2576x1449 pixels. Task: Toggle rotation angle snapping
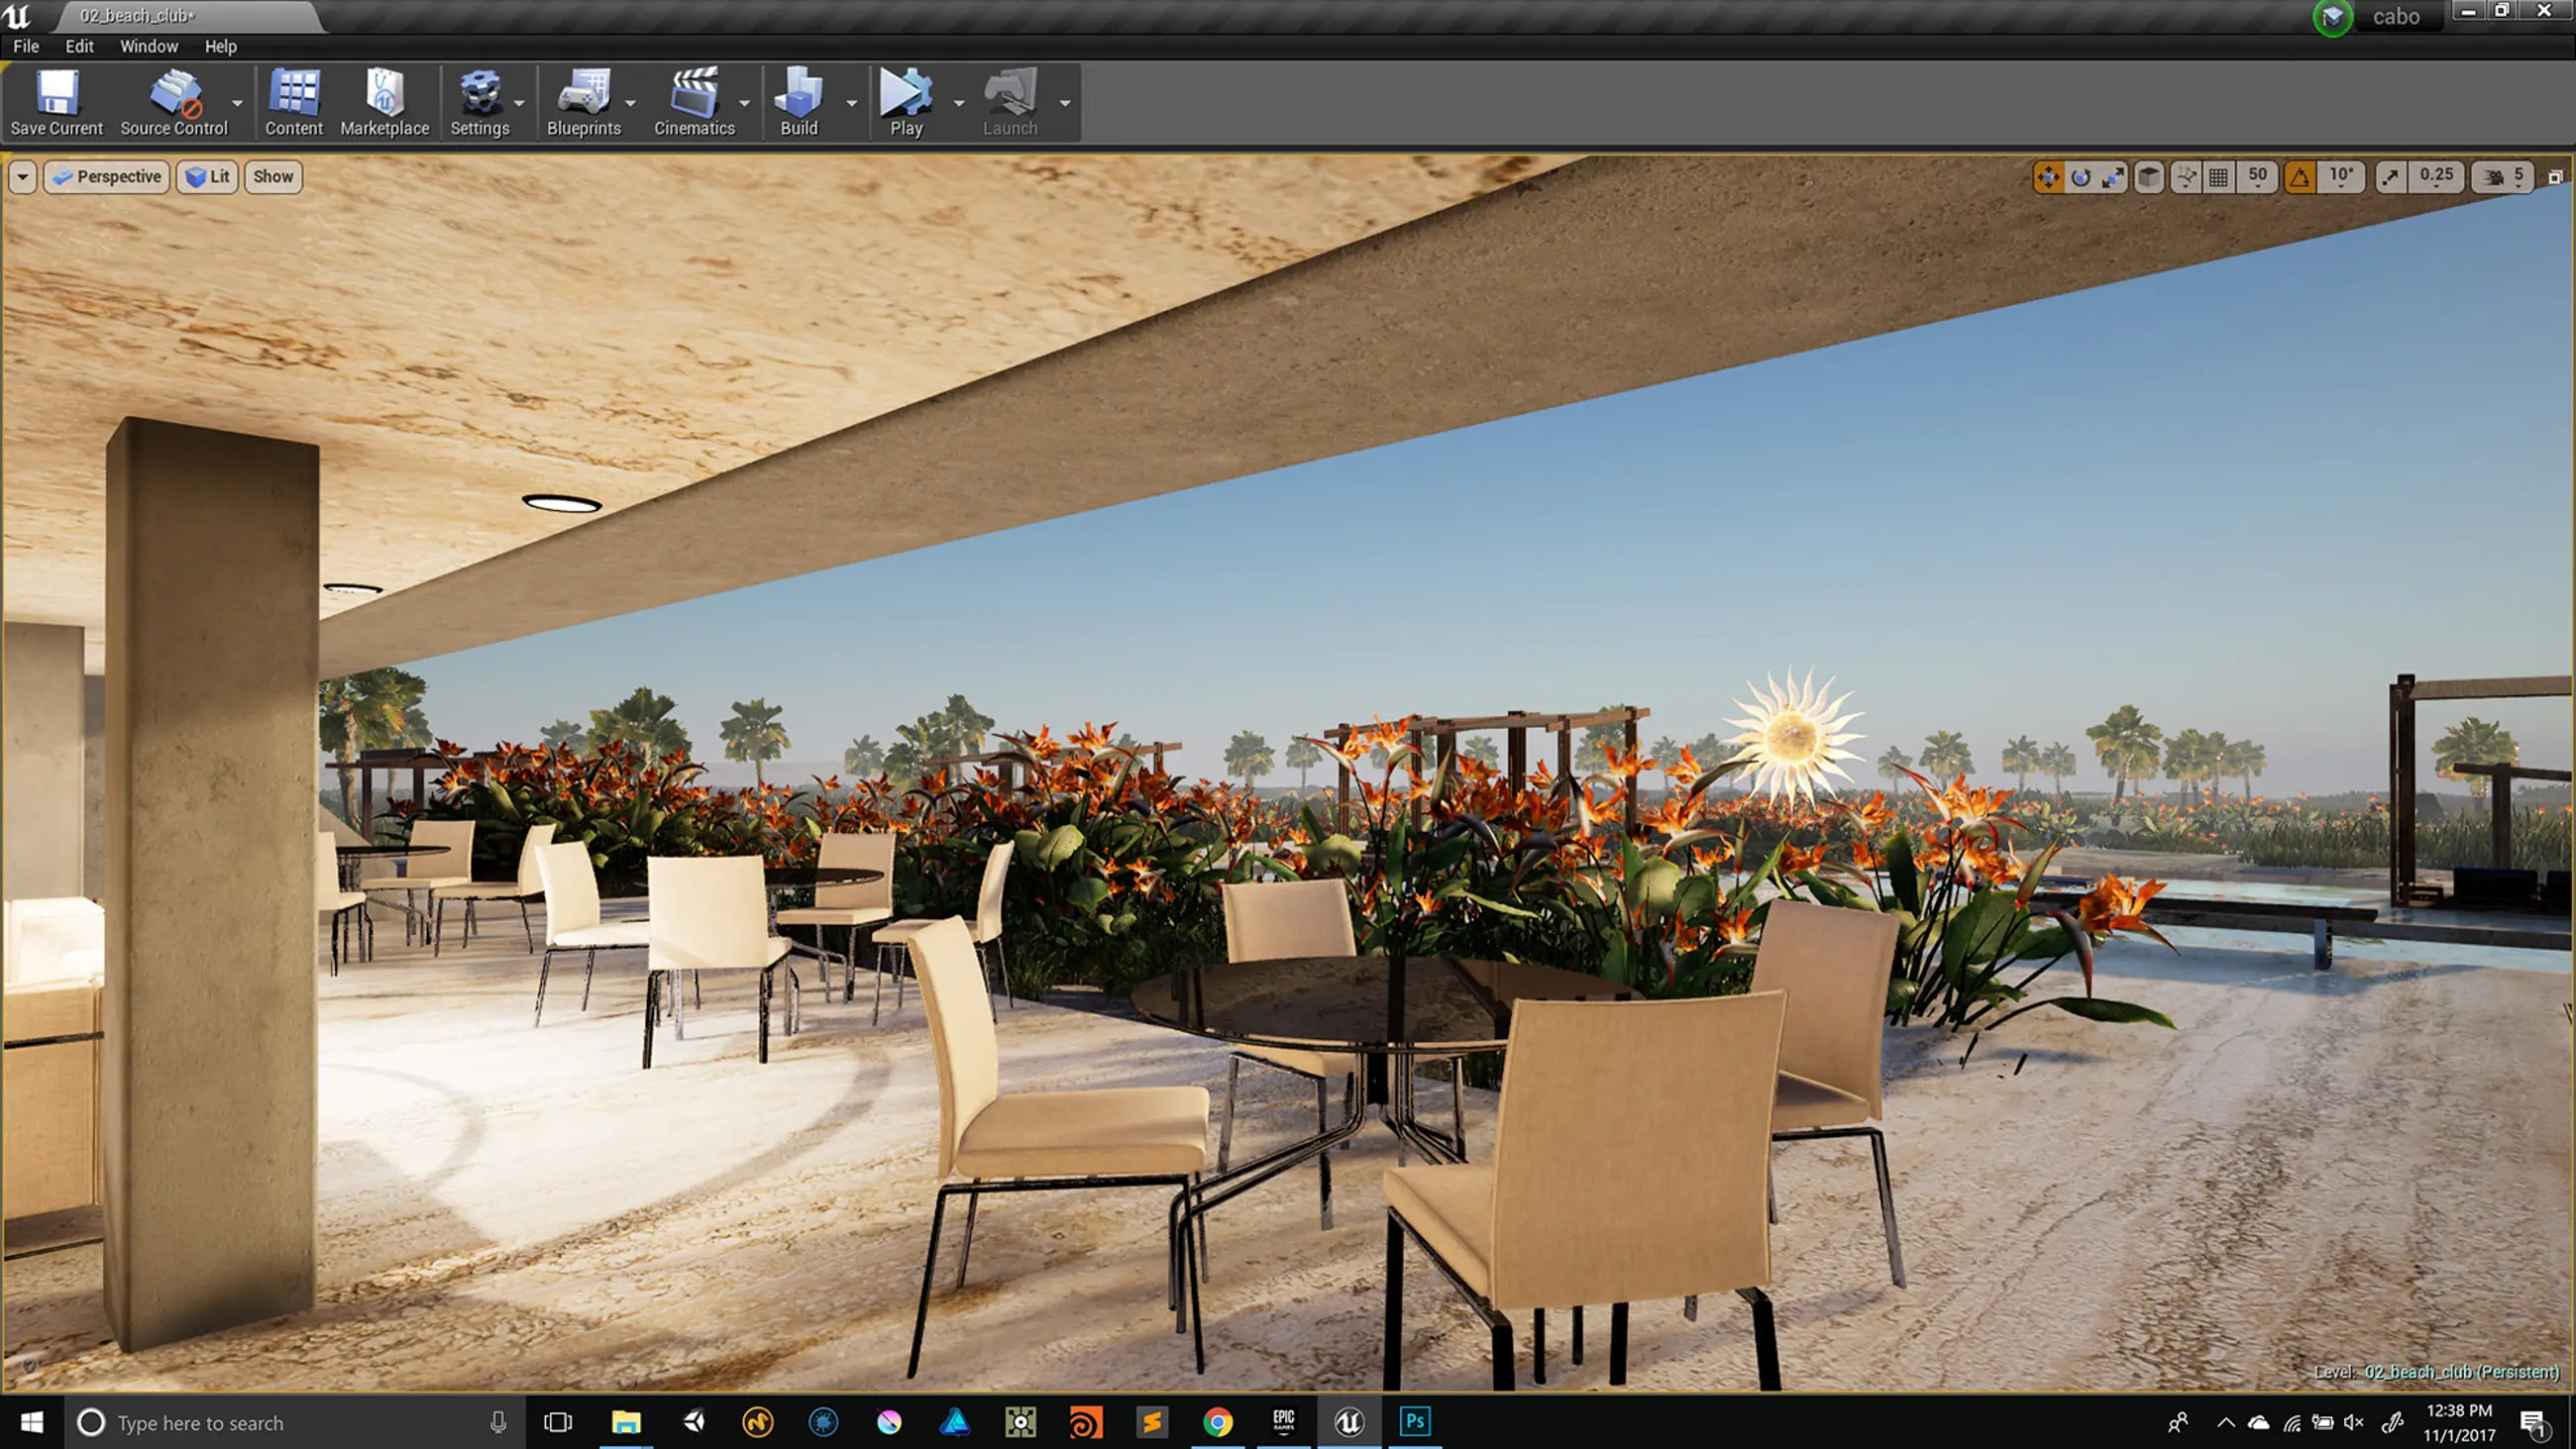click(2300, 177)
